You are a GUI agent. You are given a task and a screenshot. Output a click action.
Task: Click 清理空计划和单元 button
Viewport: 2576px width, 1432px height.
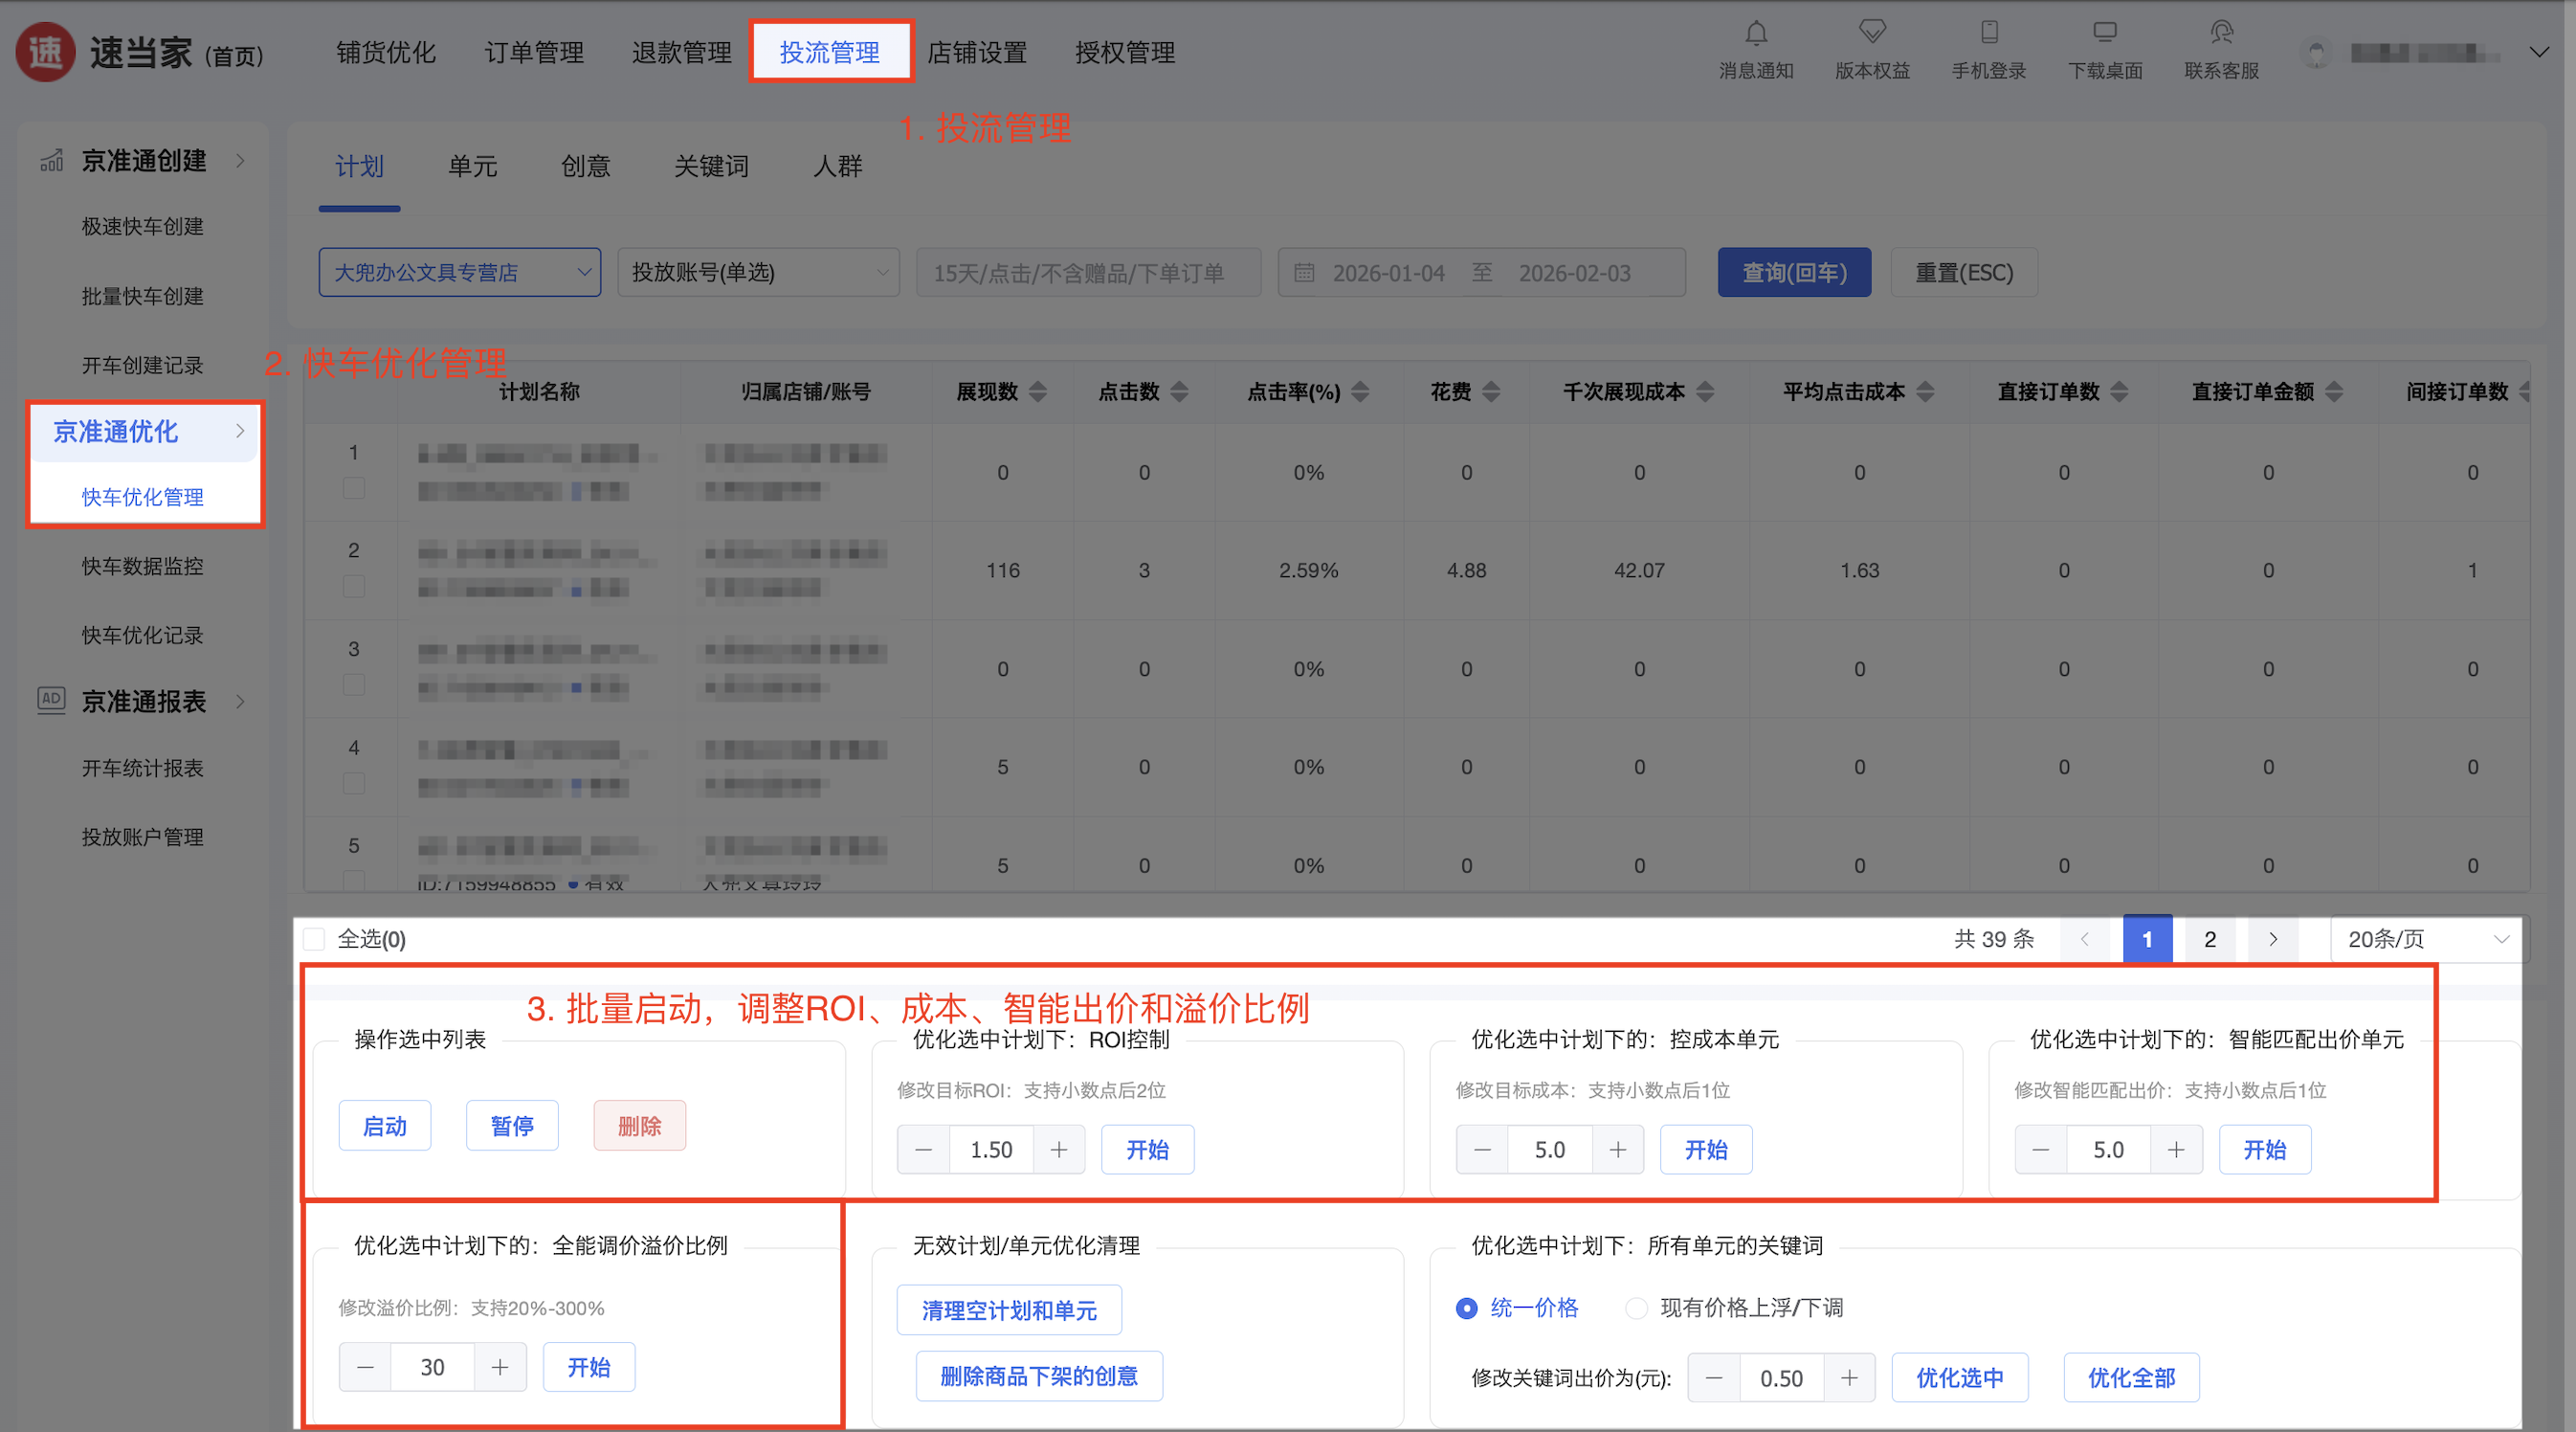click(x=1009, y=1310)
